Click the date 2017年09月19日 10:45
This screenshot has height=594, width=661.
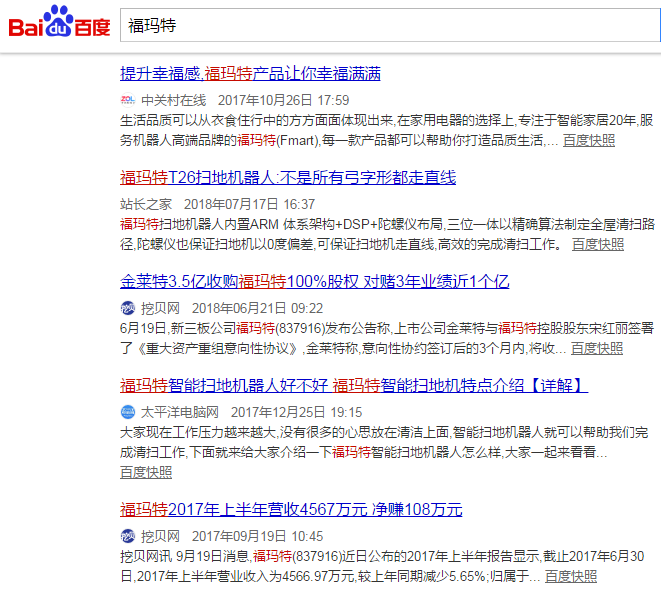pyautogui.click(x=258, y=536)
